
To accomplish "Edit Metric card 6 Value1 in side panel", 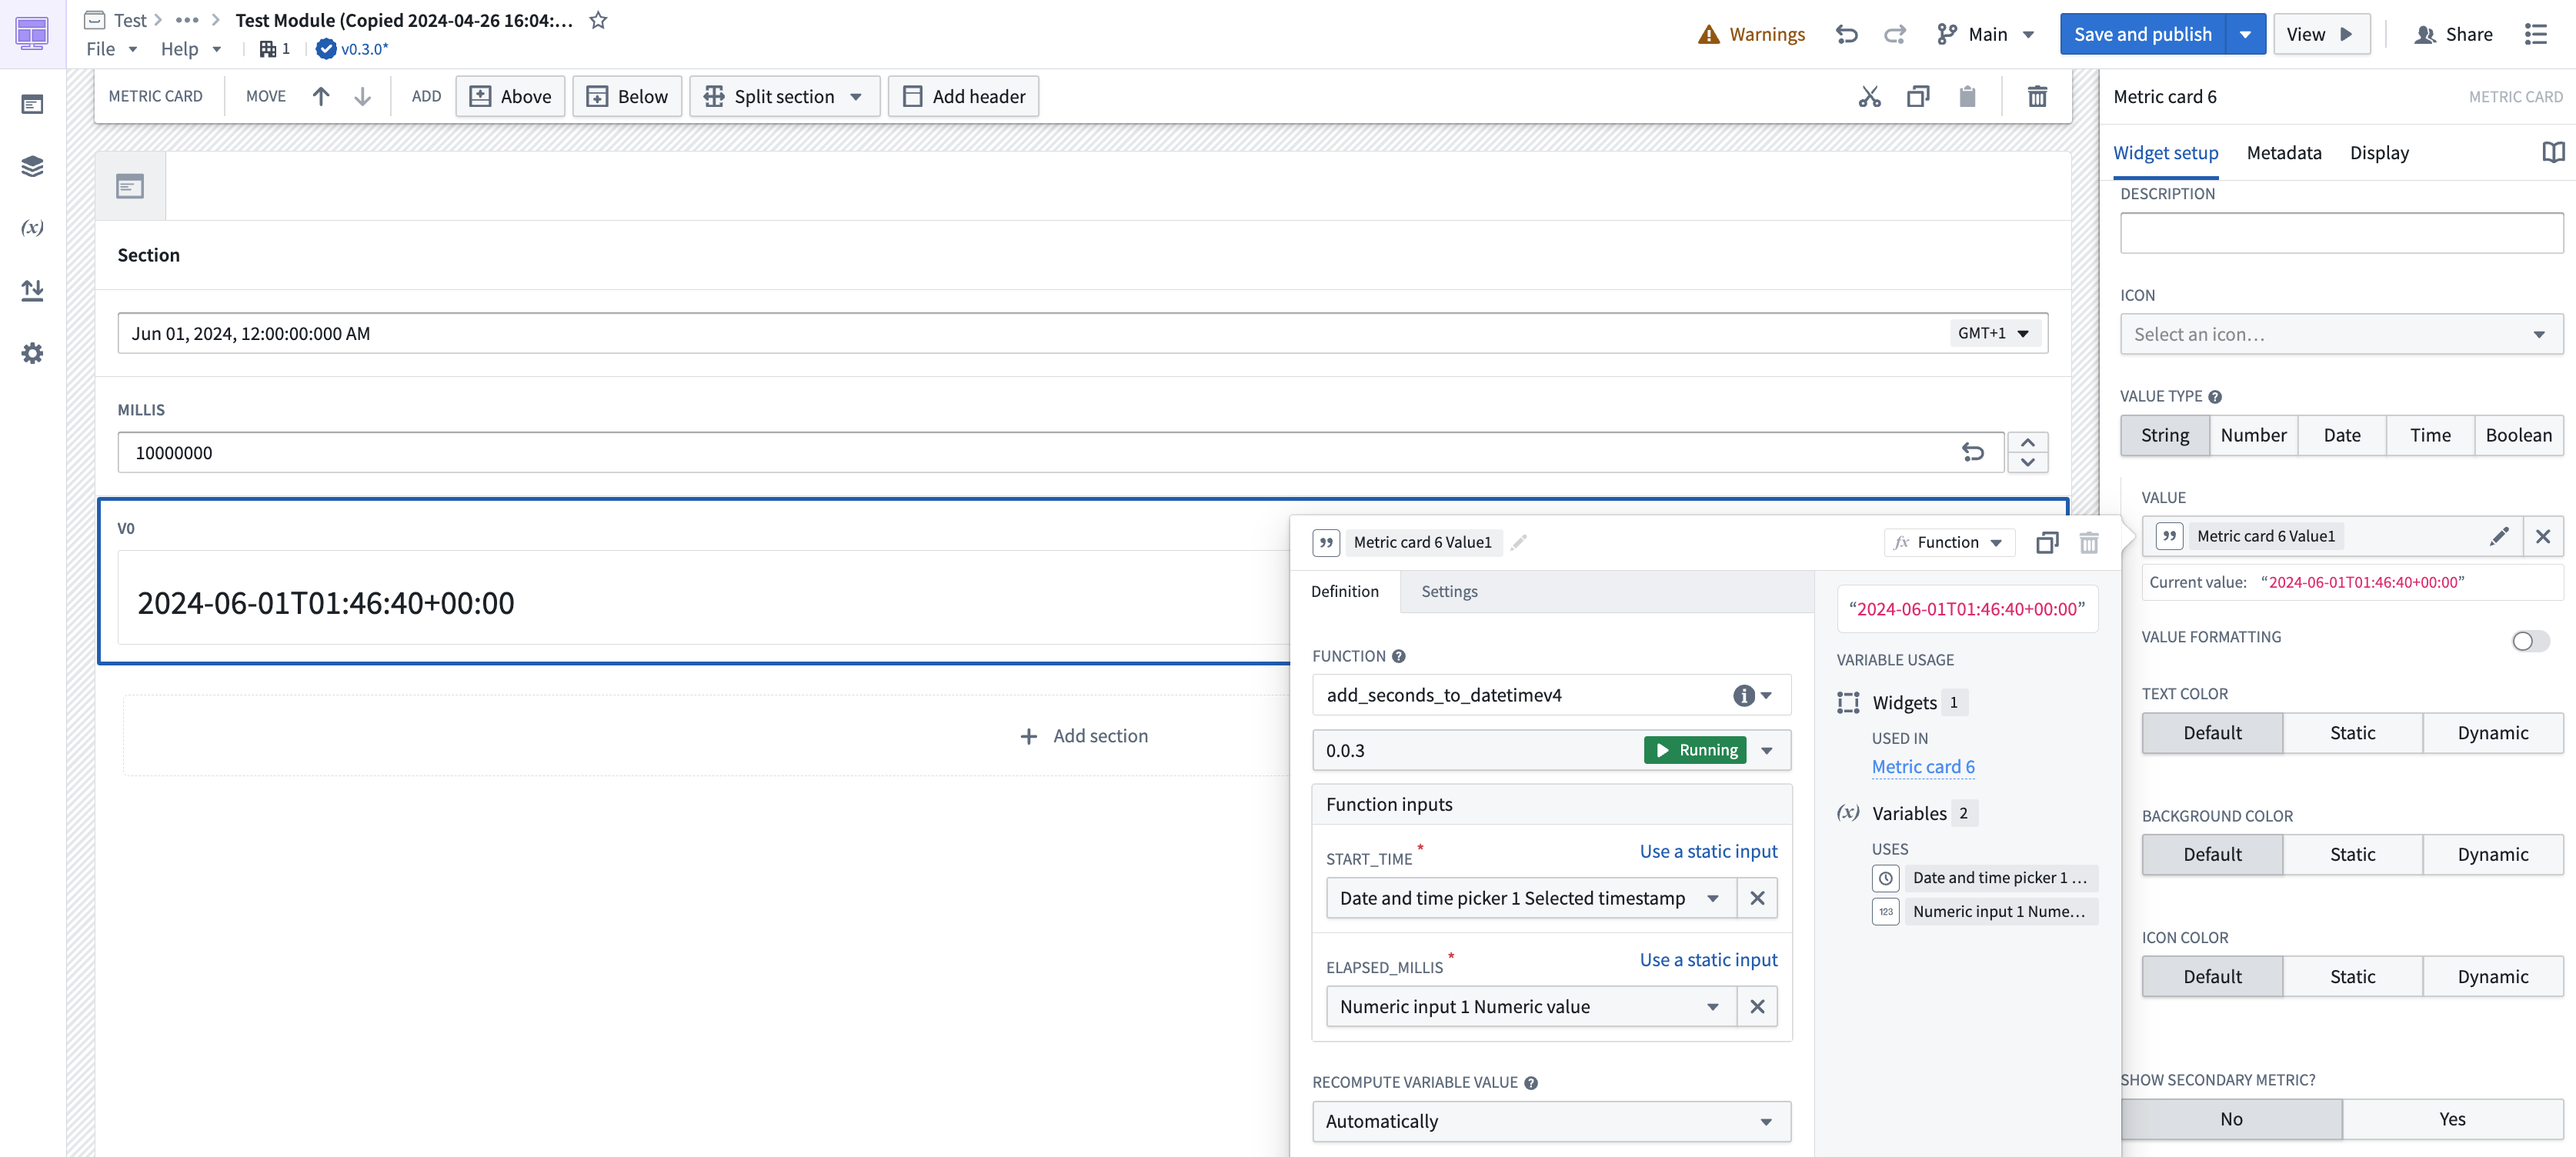I will point(2498,536).
